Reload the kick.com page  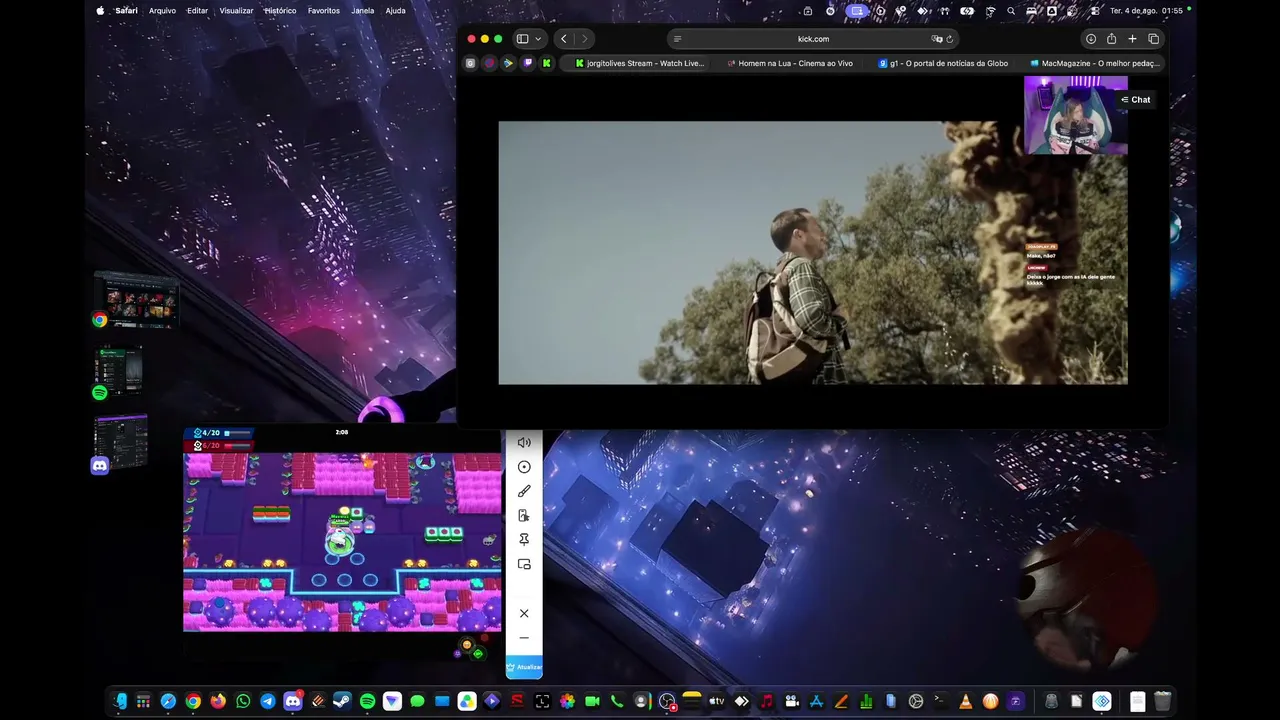950,39
